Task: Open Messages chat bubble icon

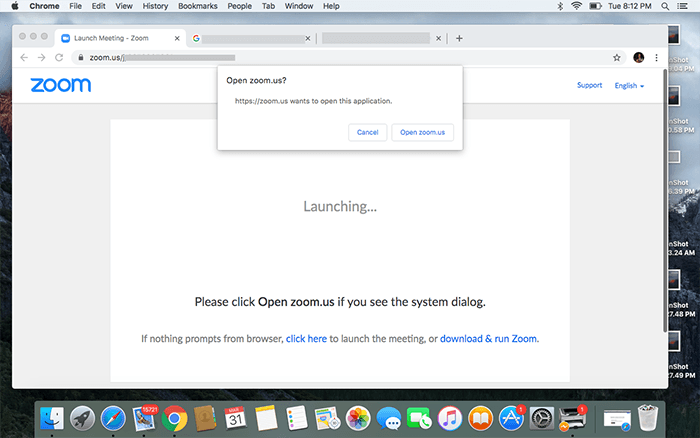Action: coord(388,419)
